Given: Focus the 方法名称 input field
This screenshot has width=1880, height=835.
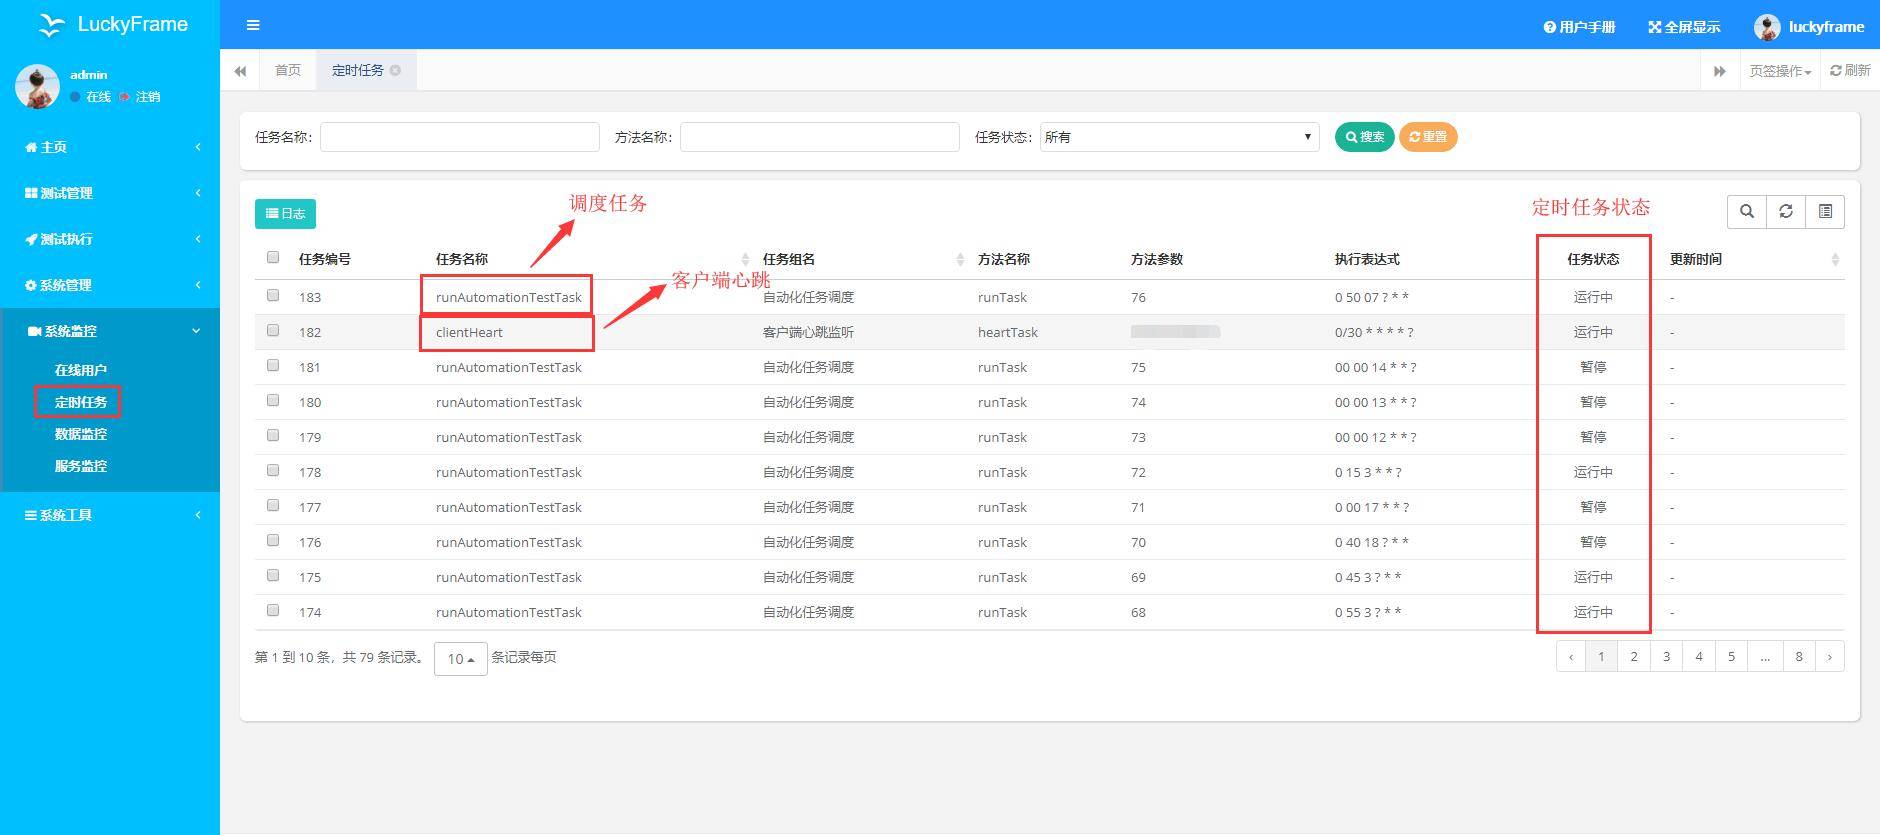Looking at the screenshot, I should click(819, 137).
